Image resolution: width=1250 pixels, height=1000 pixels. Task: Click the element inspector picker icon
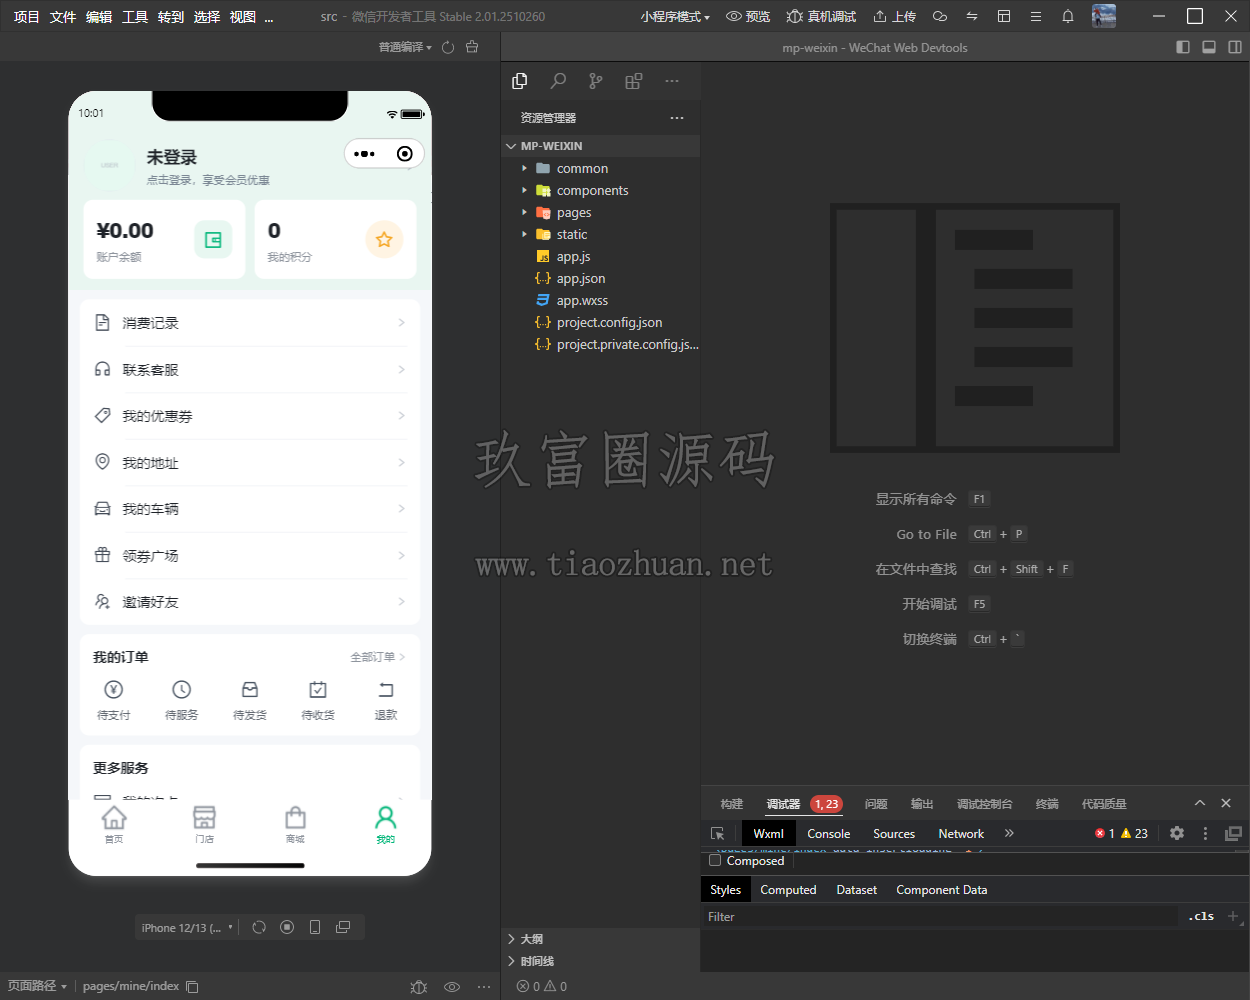tap(717, 833)
